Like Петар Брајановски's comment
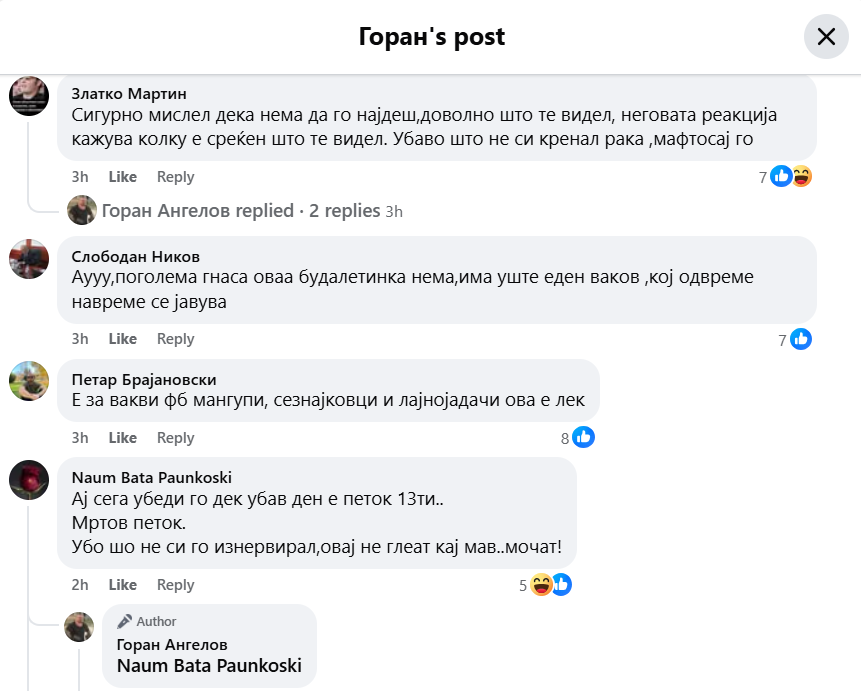Image resolution: width=861 pixels, height=691 pixels. [123, 438]
